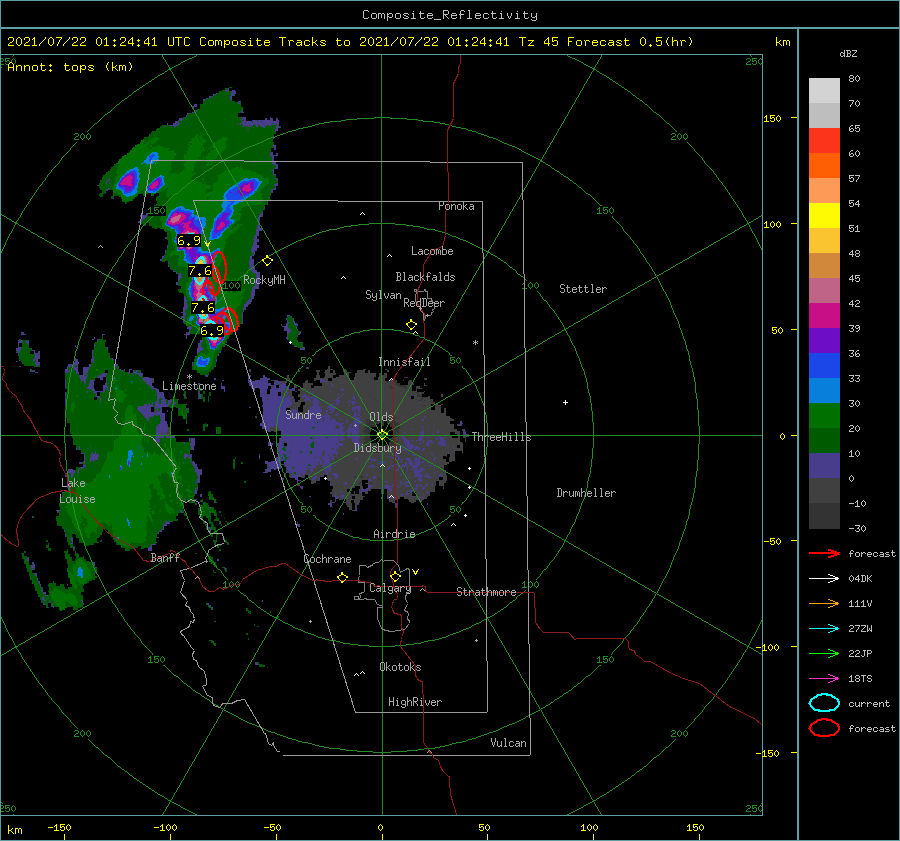
Task: Click the white plus marker west of Drumheller area
Action: tap(565, 402)
